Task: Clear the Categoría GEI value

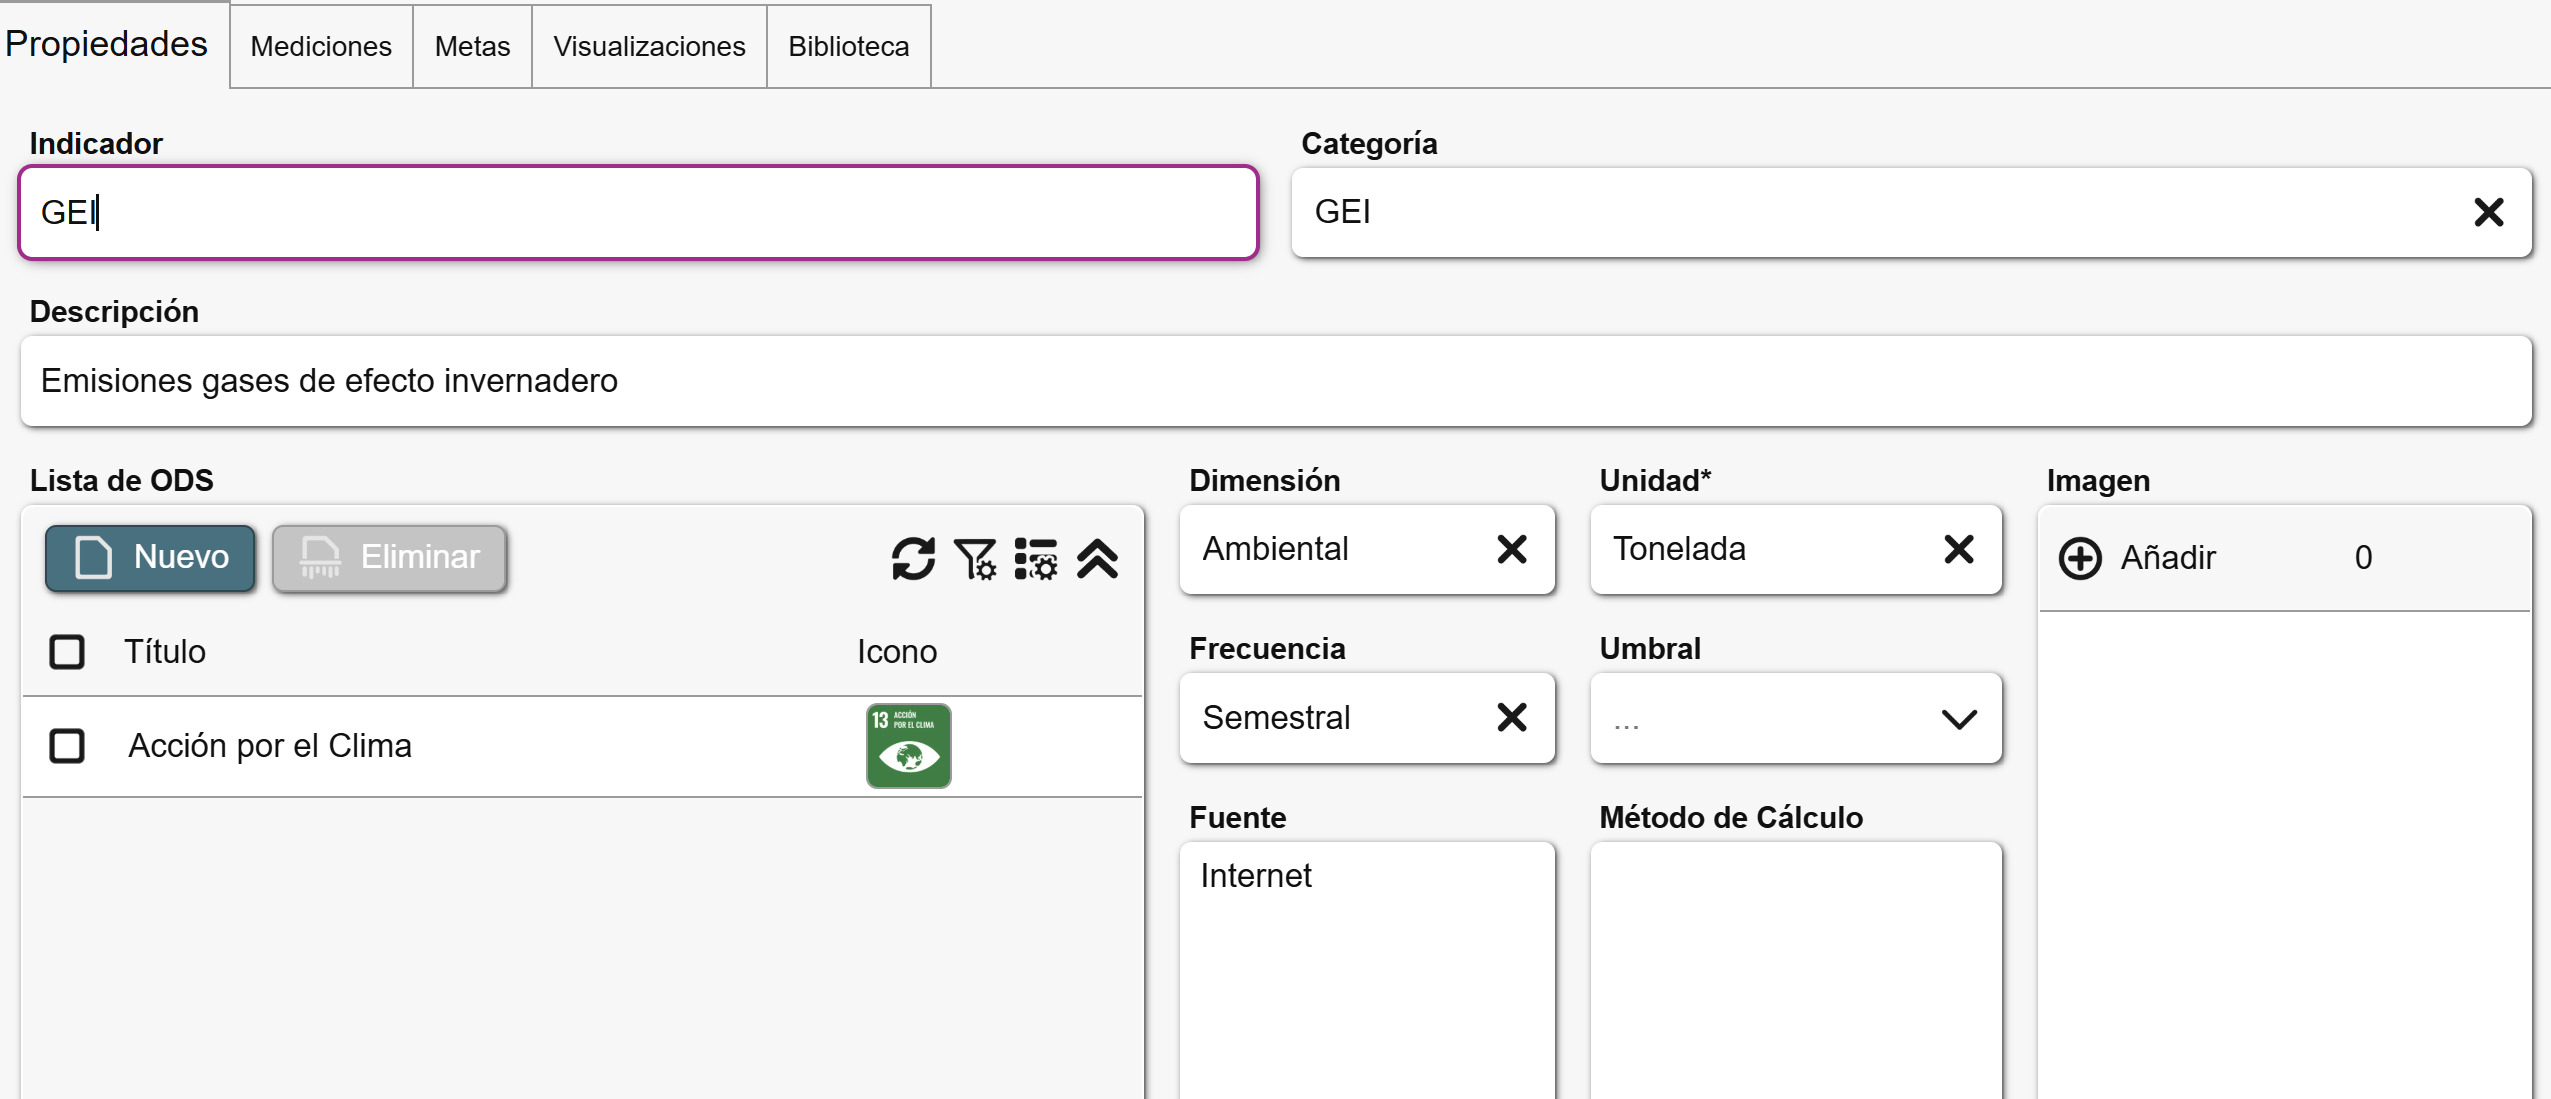Action: (x=2487, y=212)
